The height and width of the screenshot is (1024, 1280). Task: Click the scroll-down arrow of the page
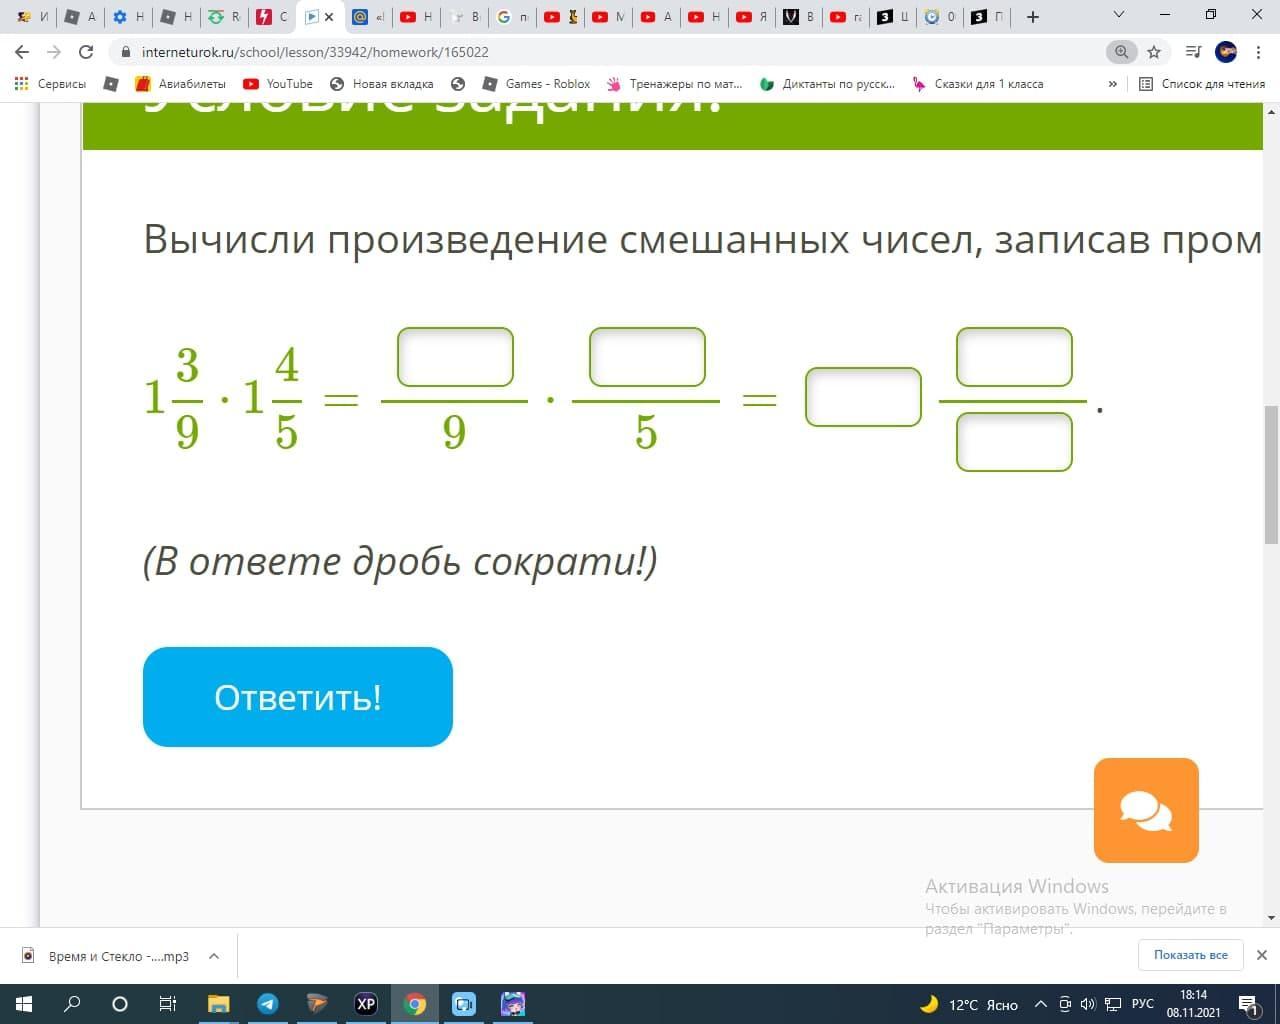click(1271, 917)
